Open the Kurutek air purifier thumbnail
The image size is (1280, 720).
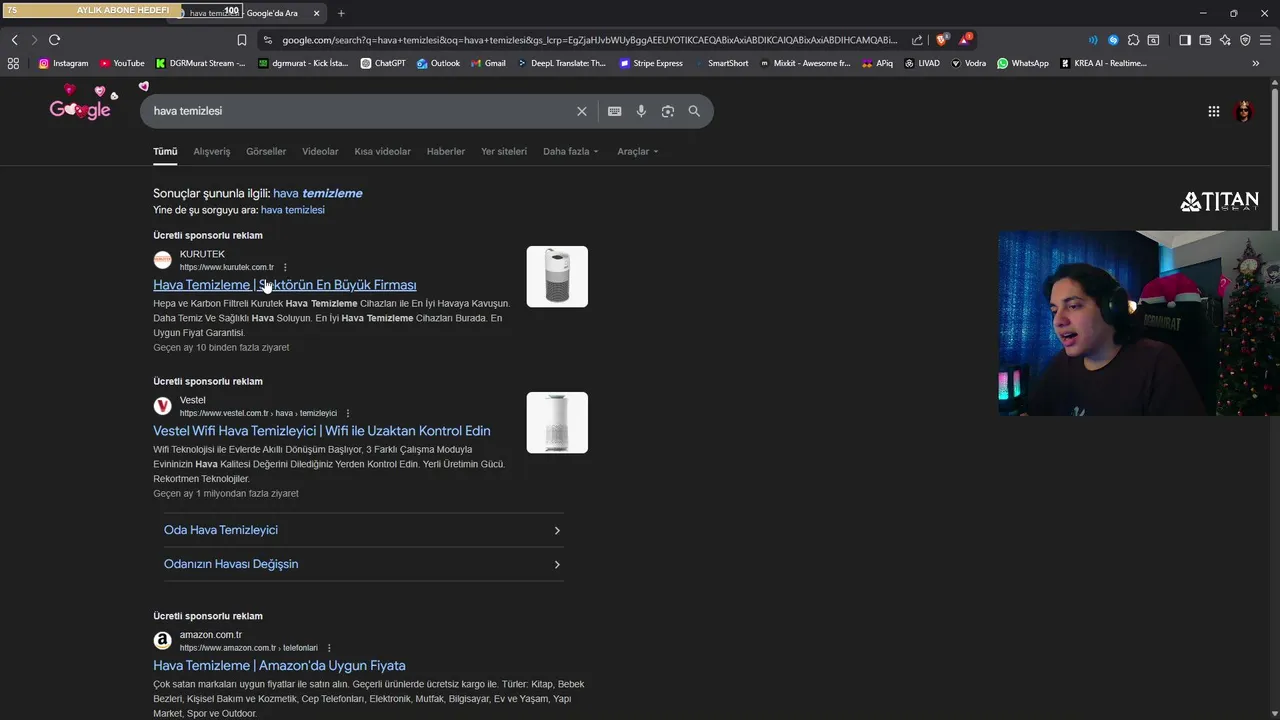[557, 277]
